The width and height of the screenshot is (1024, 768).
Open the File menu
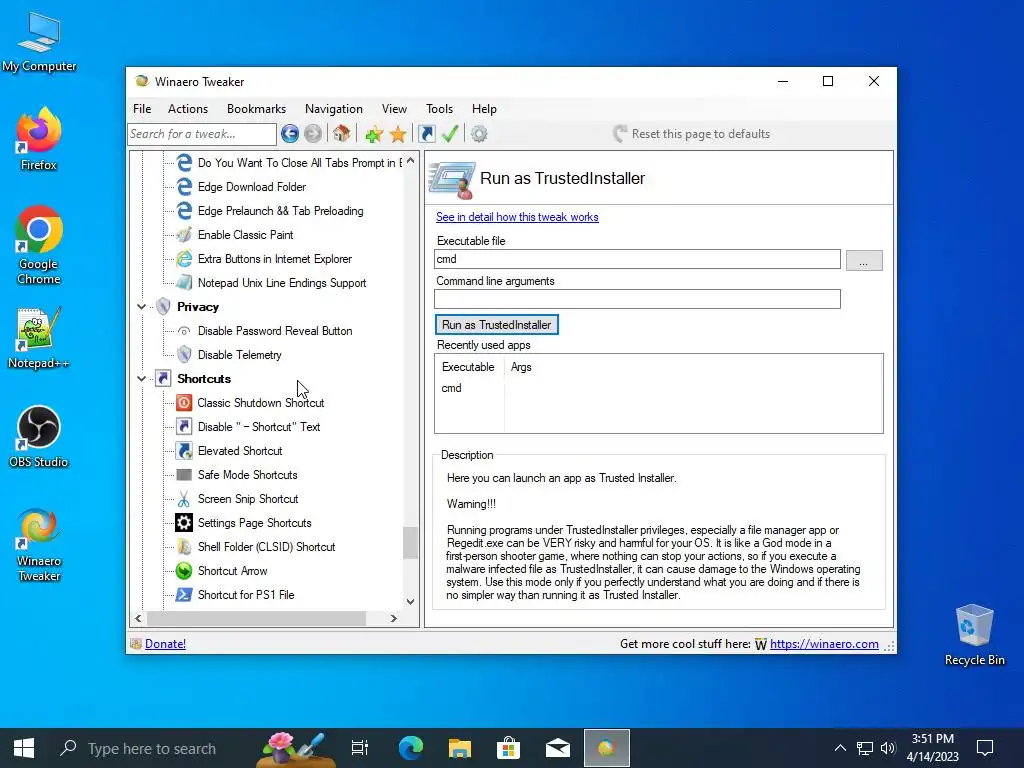tap(142, 109)
